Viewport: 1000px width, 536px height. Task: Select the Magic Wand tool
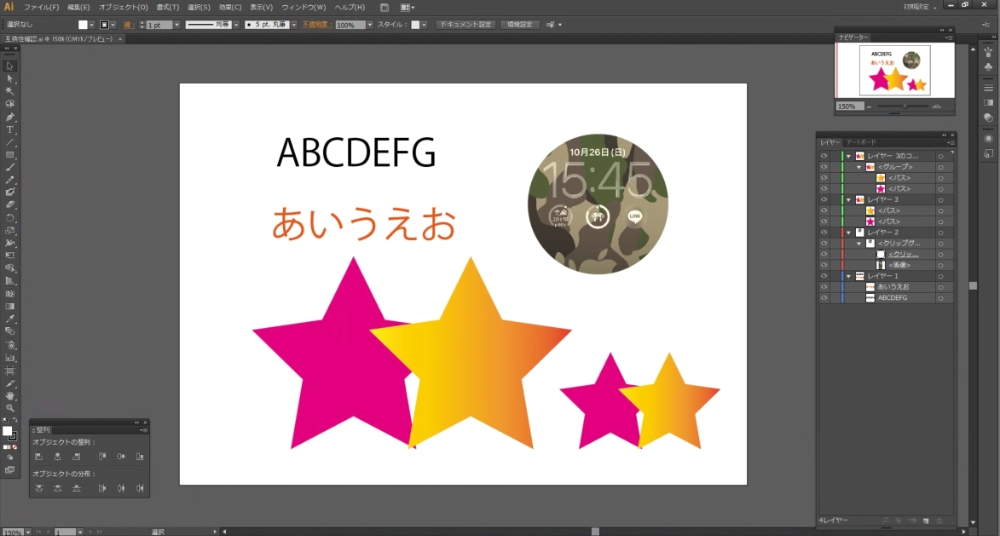click(10, 91)
